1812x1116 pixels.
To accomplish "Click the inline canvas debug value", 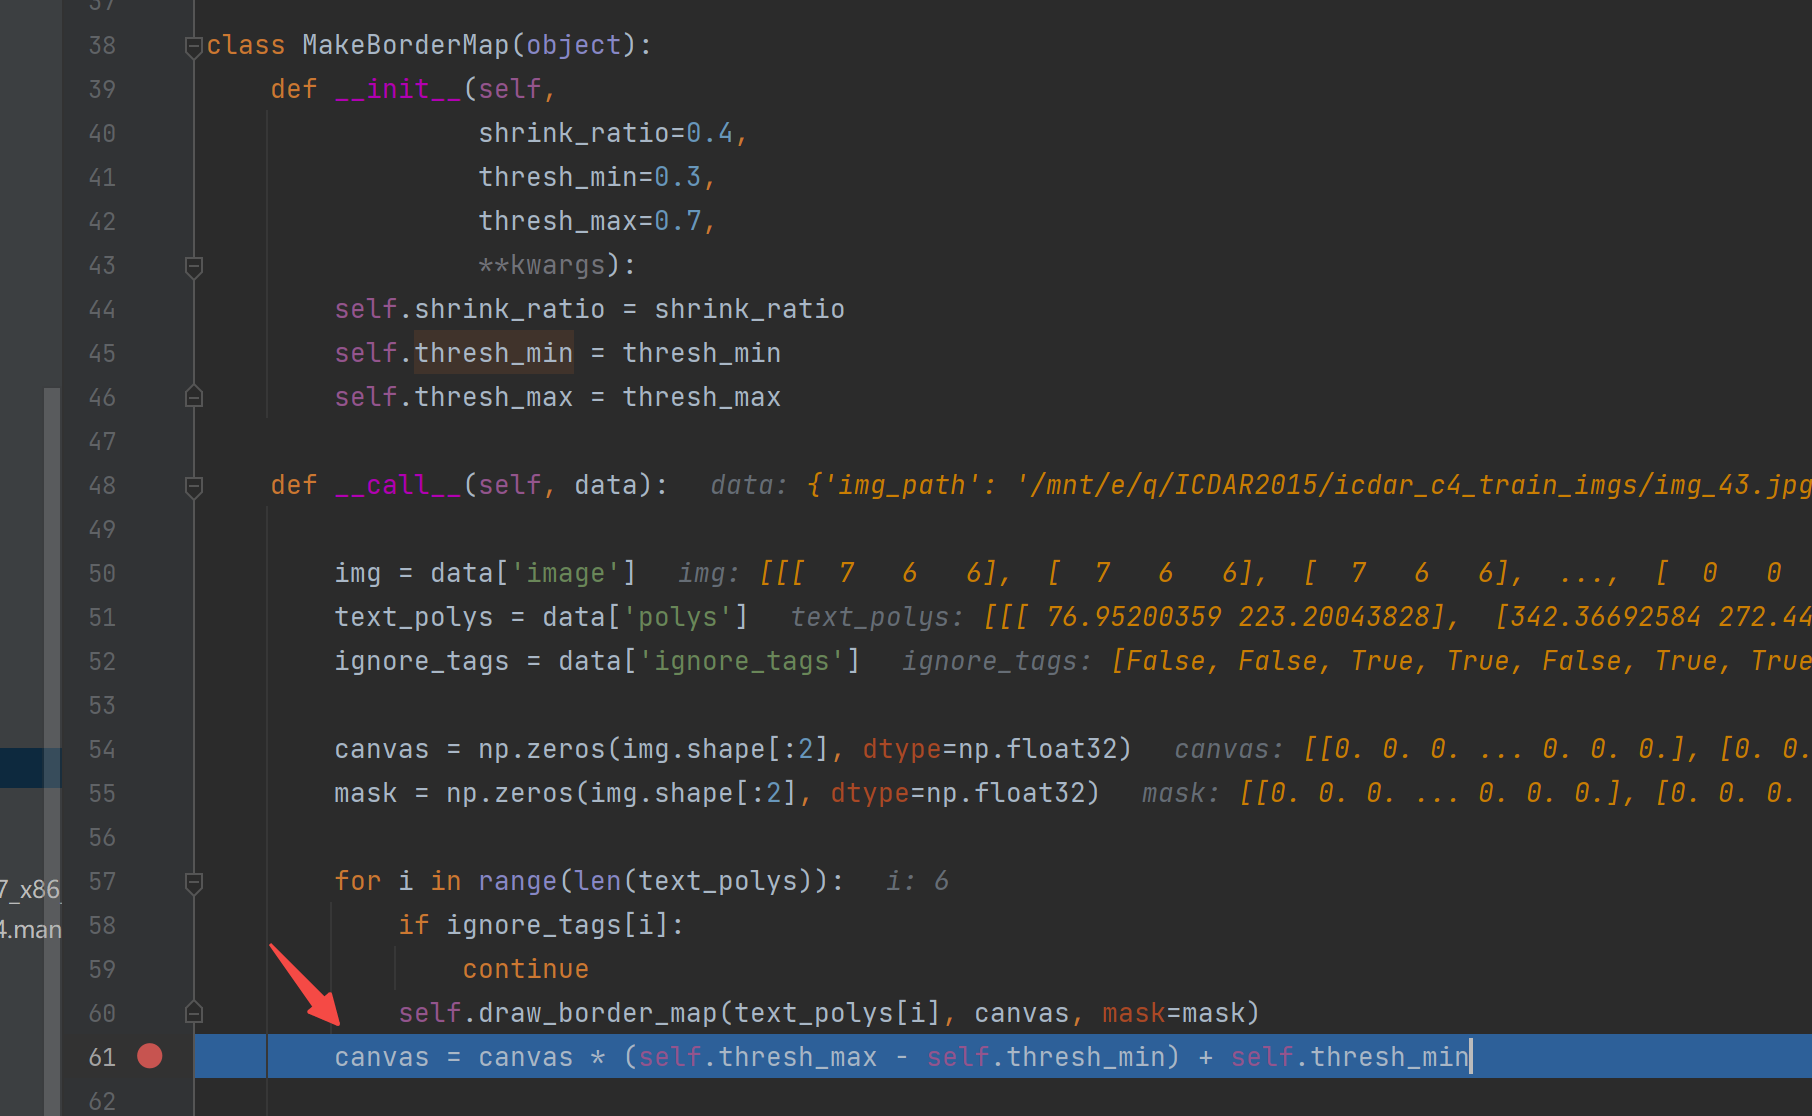I will pos(1492,749).
